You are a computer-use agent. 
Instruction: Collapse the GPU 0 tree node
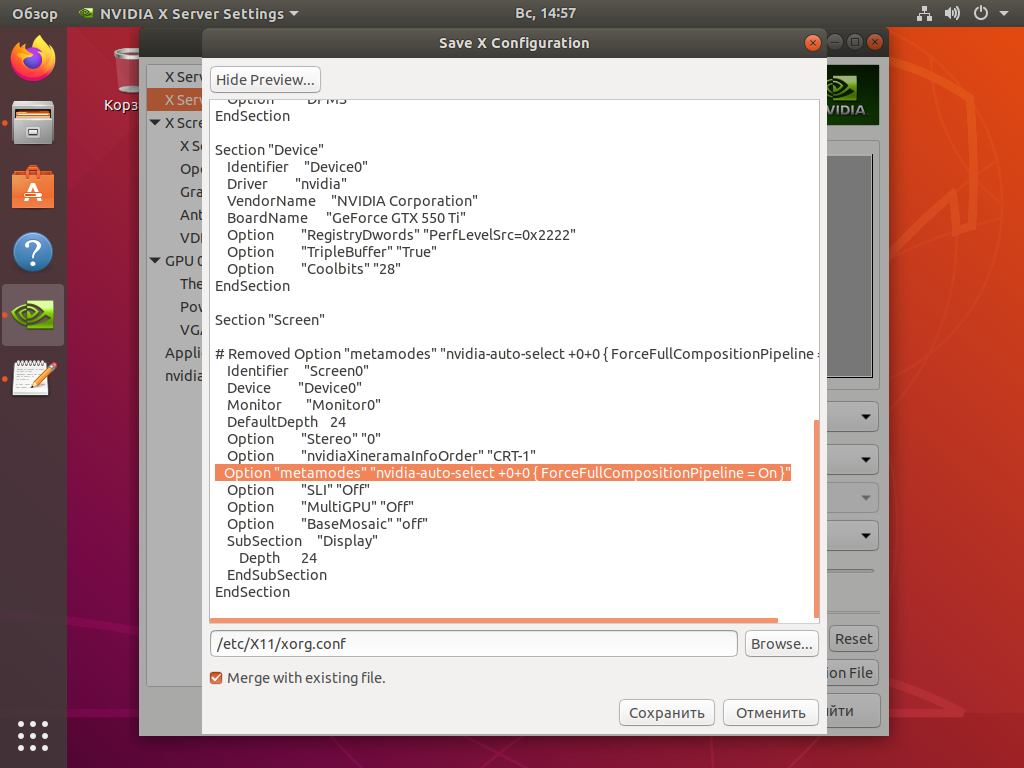155,261
